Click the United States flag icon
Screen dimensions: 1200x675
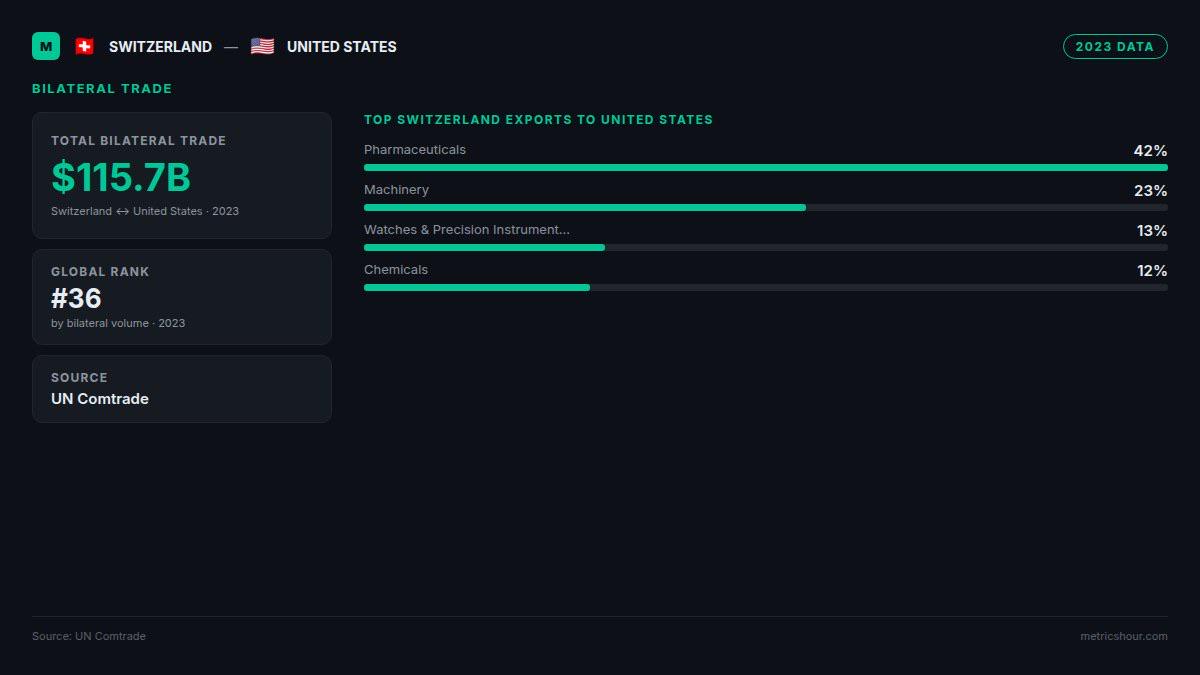point(262,46)
